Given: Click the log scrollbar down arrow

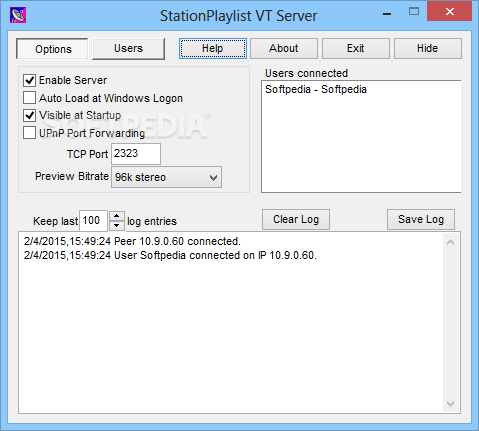Looking at the screenshot, I should pyautogui.click(x=450, y=404).
